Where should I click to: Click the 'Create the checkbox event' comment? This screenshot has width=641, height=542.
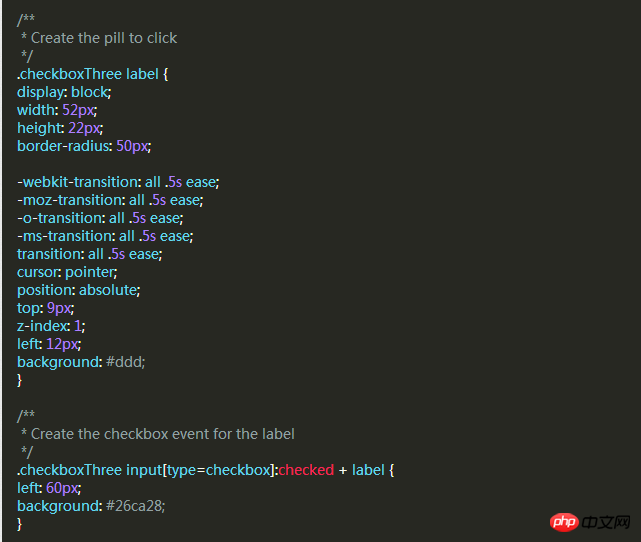tap(163, 434)
